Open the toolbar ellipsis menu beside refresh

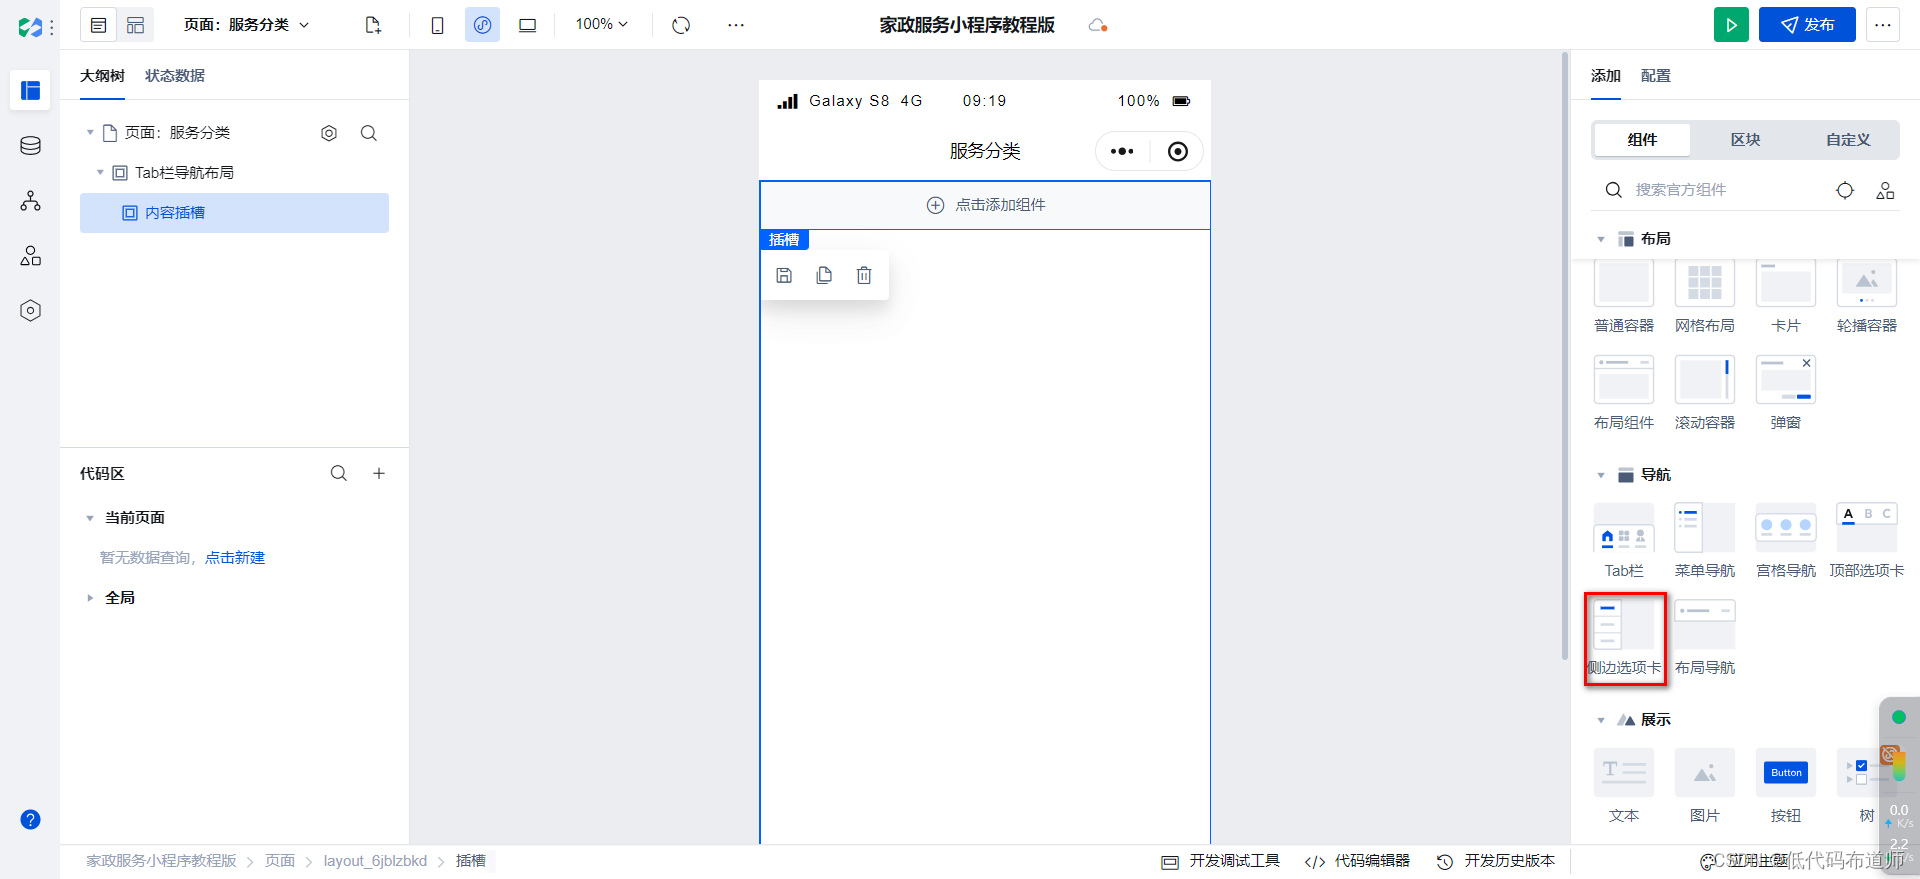[x=736, y=25]
